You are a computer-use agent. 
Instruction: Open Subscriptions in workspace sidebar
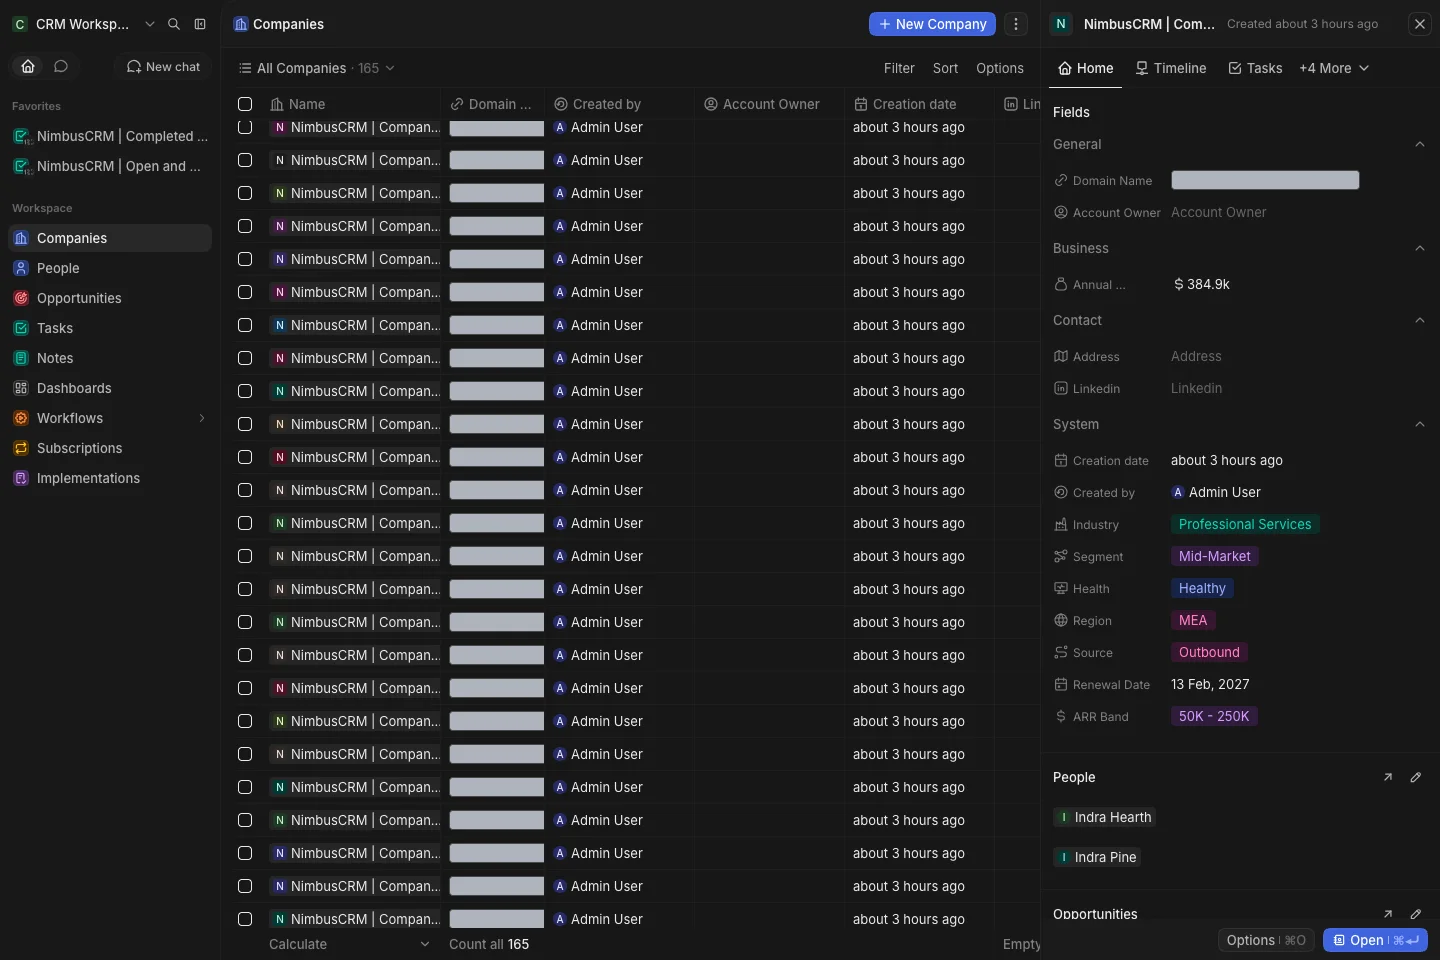tap(110, 448)
